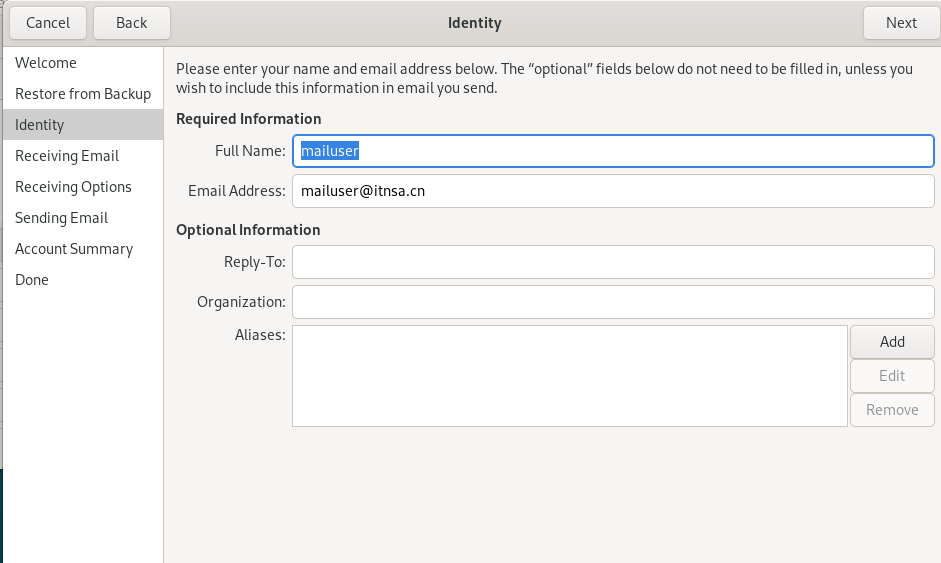Focus the Reply-To input box
This screenshot has height=563, width=941.
tap(613, 262)
